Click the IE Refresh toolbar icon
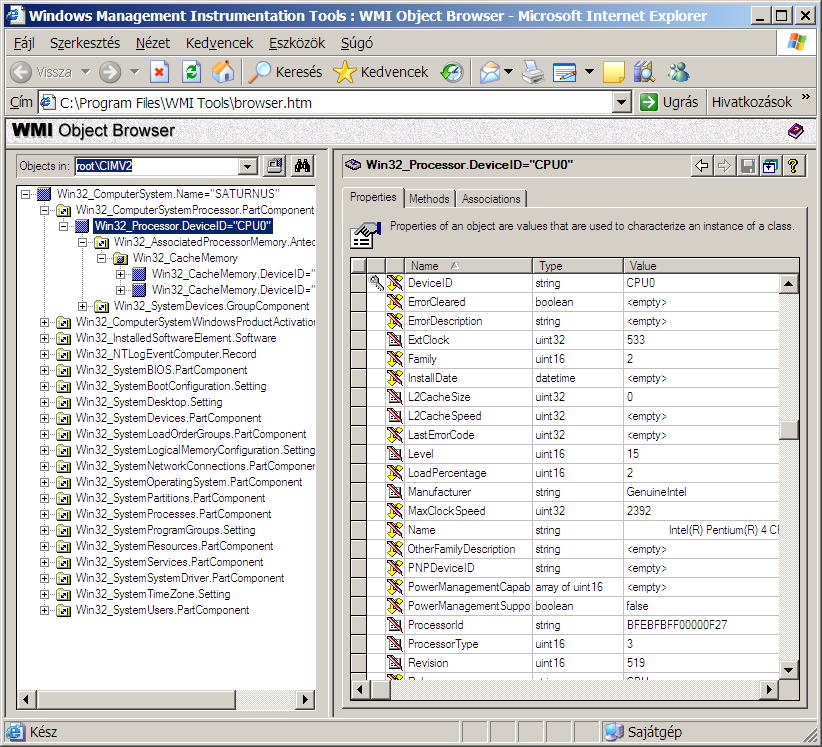 point(192,72)
